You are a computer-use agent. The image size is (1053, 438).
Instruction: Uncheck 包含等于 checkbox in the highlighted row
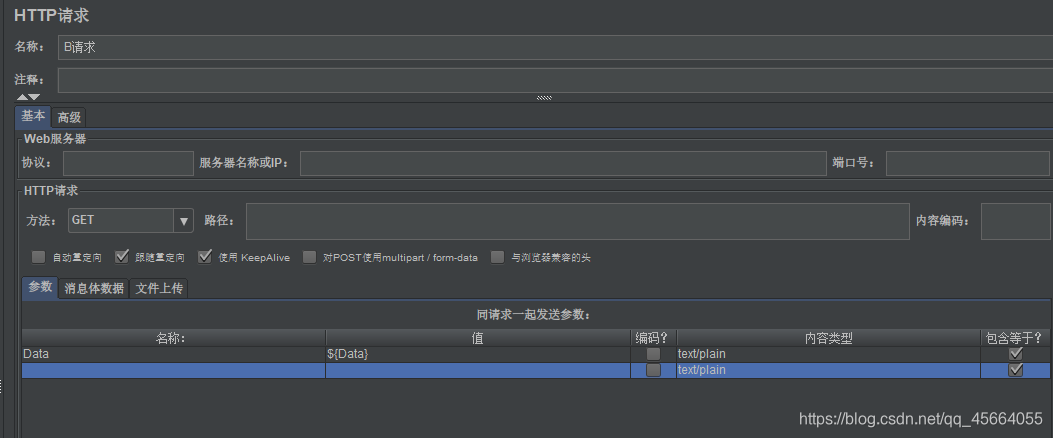coord(1015,370)
